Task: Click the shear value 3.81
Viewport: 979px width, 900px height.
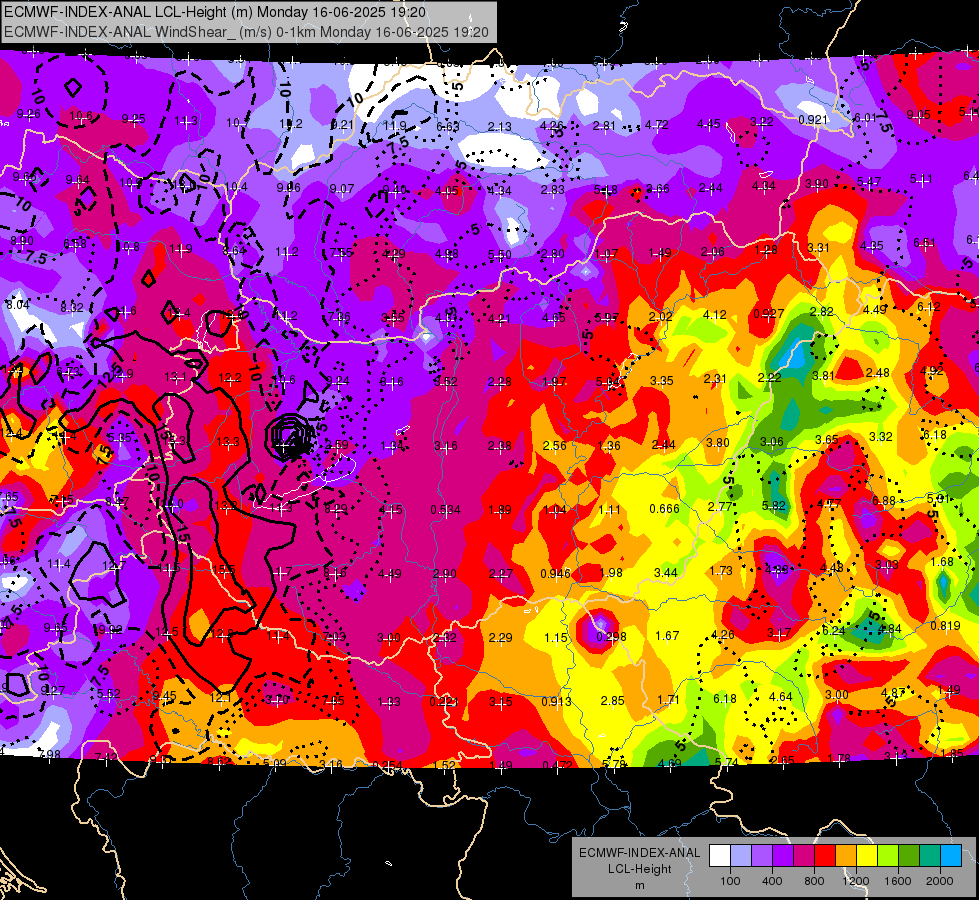Action: [x=824, y=375]
